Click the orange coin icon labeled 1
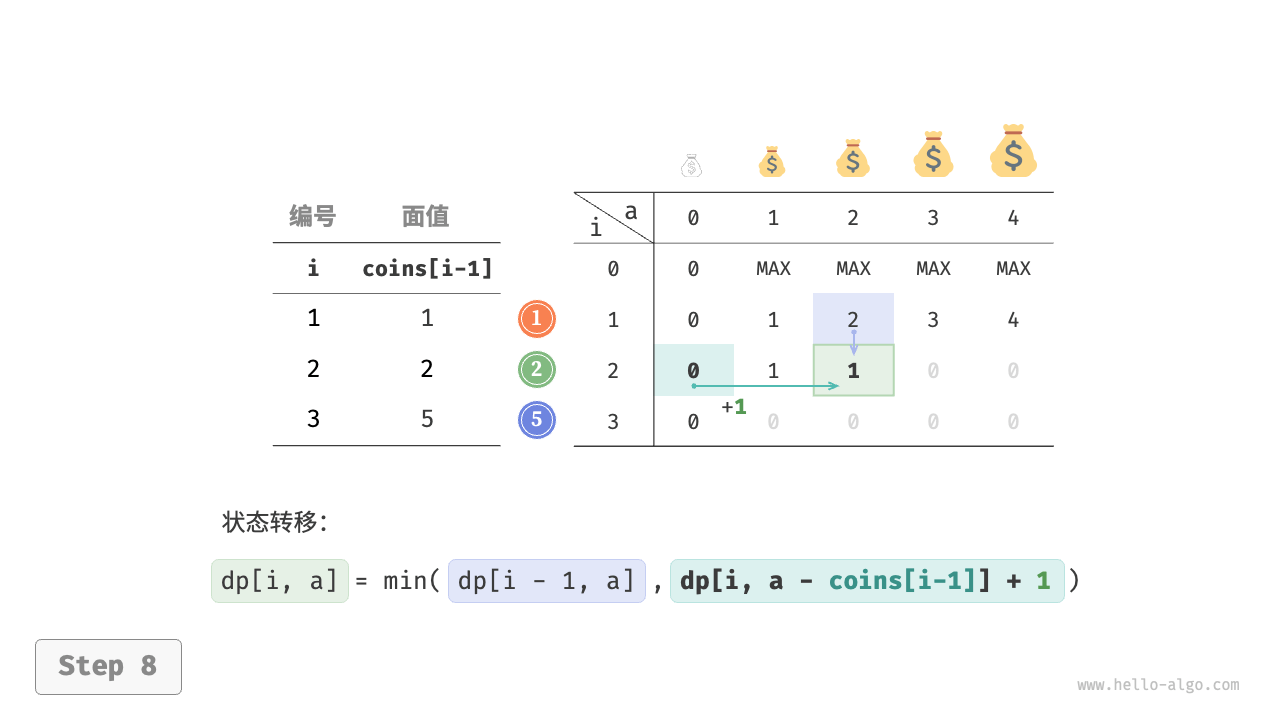This screenshot has width=1280, height=720. (537, 319)
